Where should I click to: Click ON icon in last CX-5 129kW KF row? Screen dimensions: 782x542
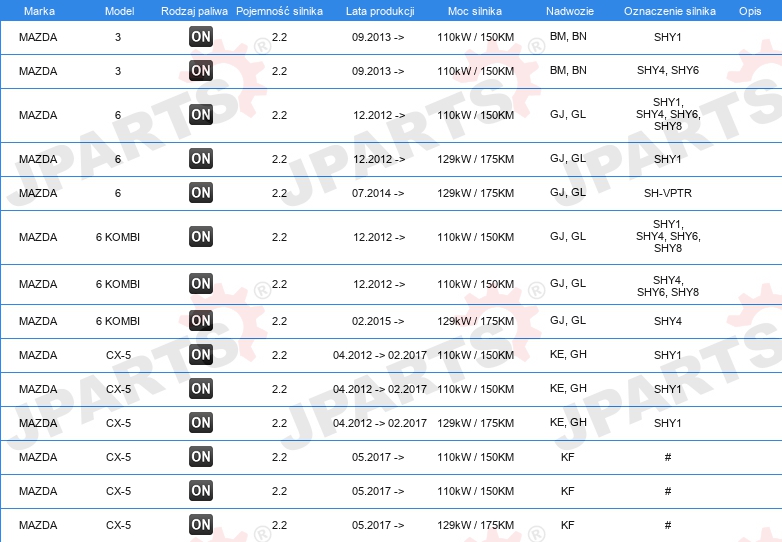click(x=201, y=525)
